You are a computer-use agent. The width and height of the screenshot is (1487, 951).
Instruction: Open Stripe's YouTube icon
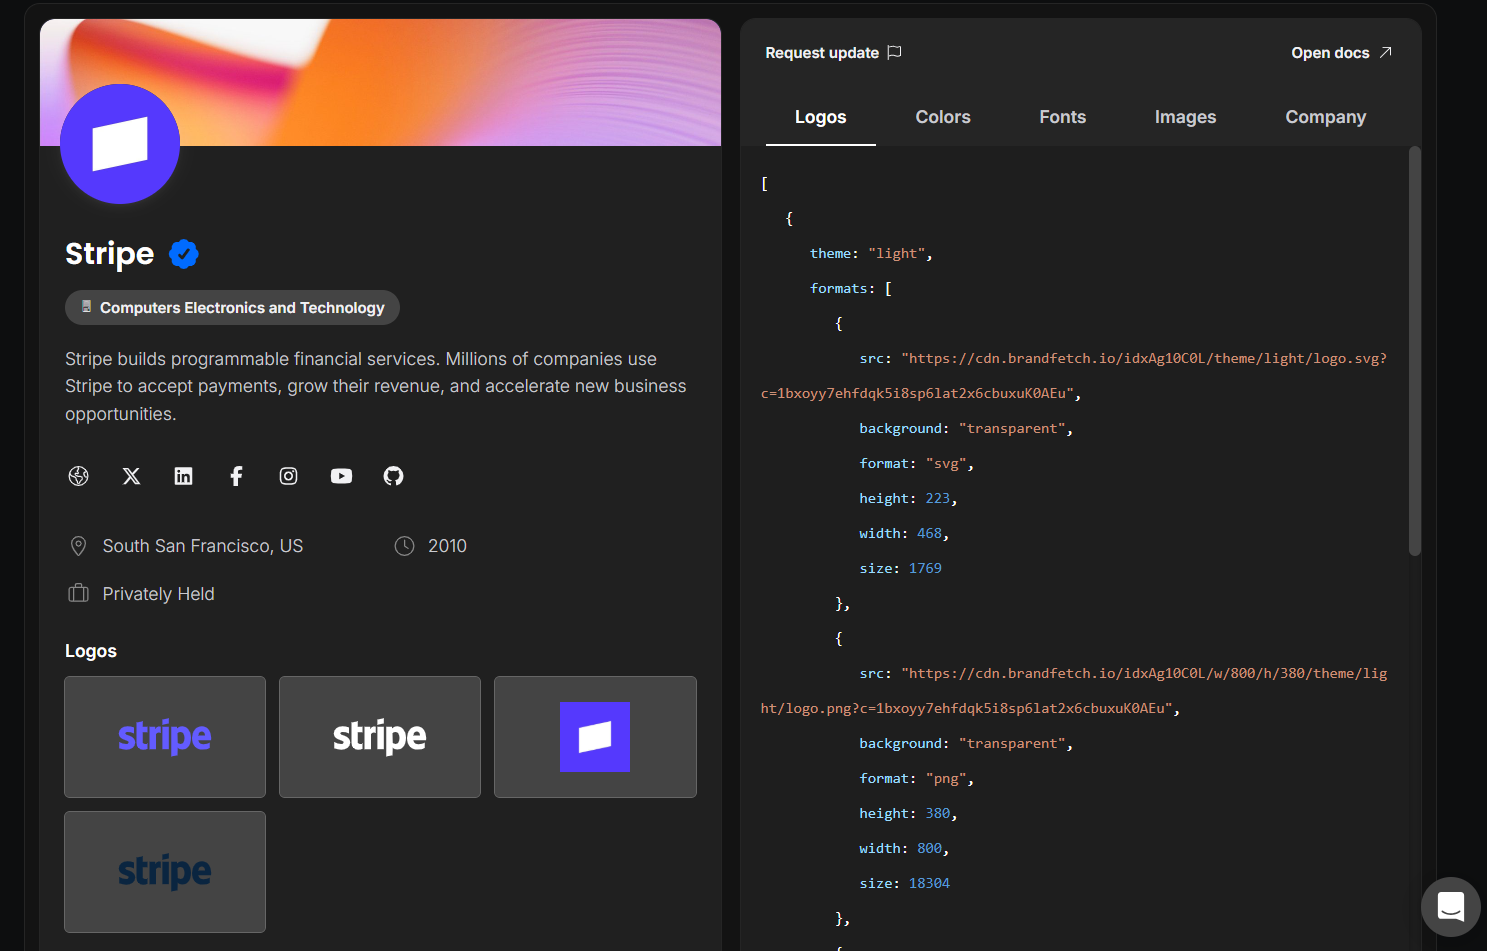[x=341, y=476]
